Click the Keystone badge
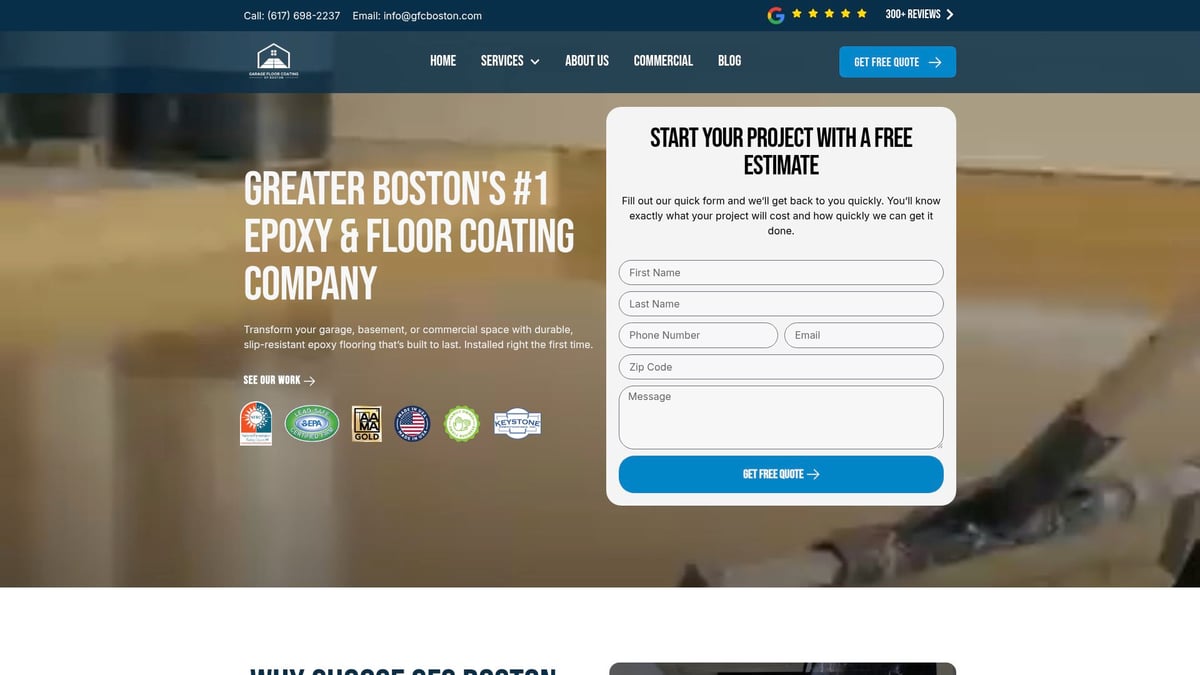The height and width of the screenshot is (675, 1200). tap(517, 424)
